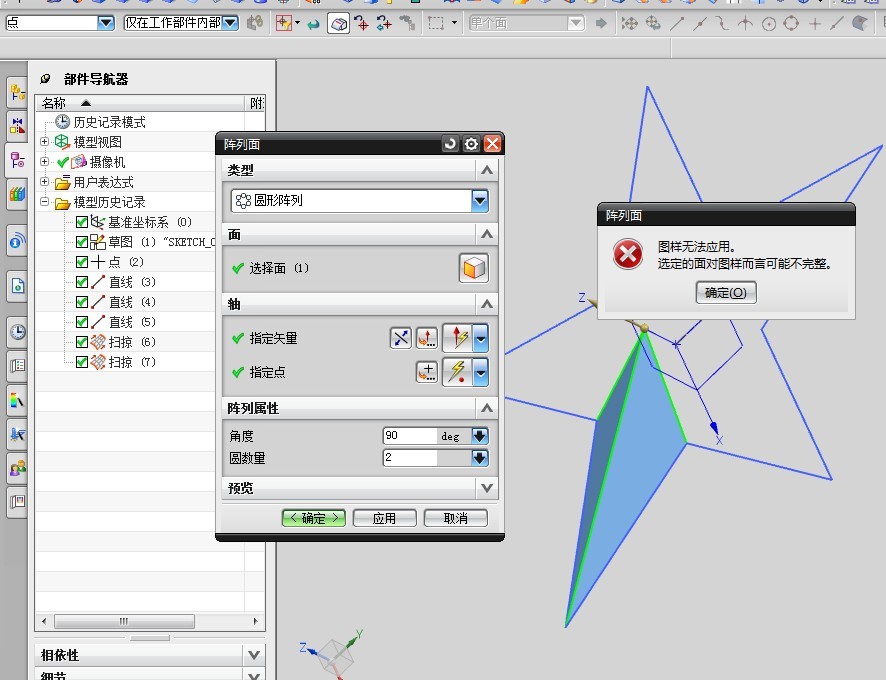886x680 pixels.
Task: Uncheck the 直线 (4) feature checkbox
Action: tap(81, 302)
